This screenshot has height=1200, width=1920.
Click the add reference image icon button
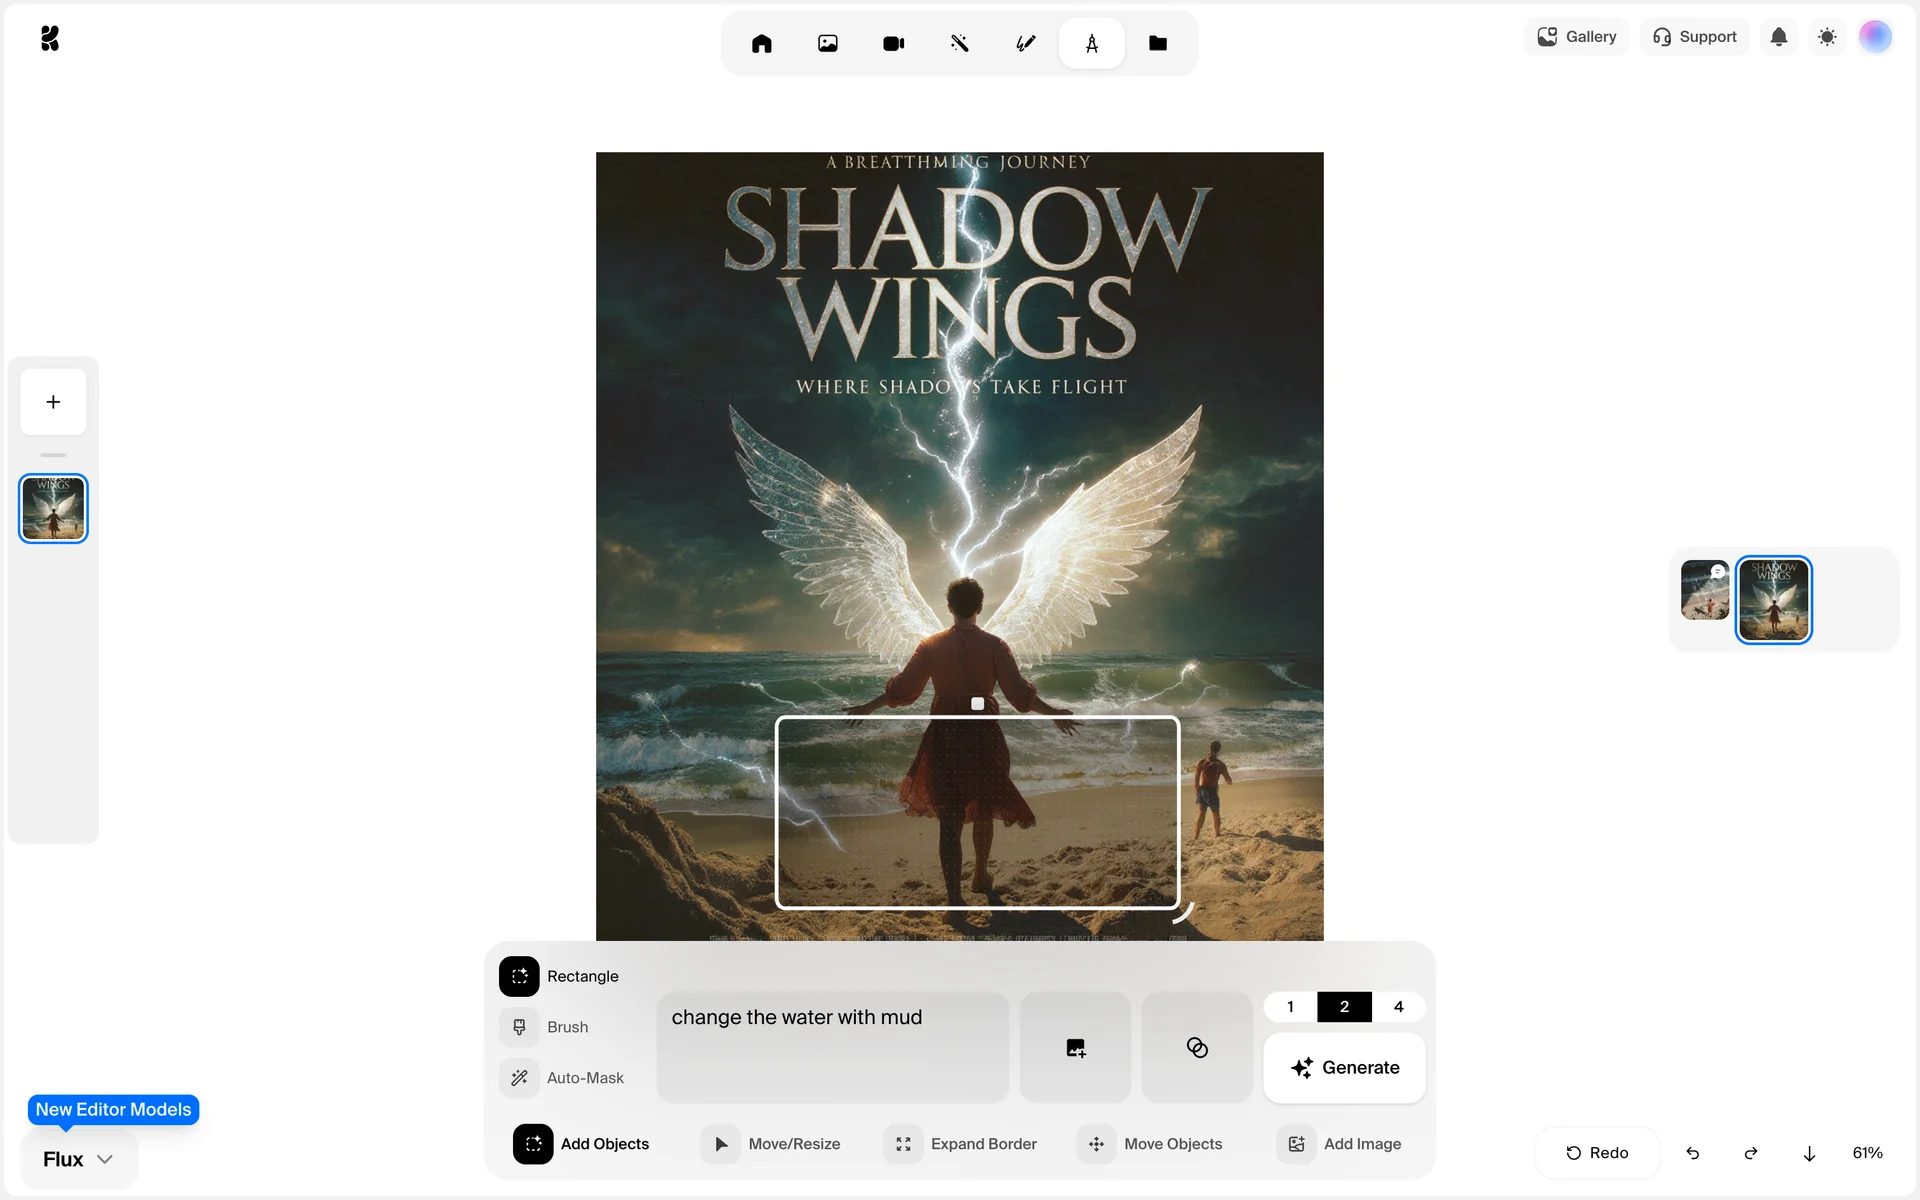pyautogui.click(x=1075, y=1047)
